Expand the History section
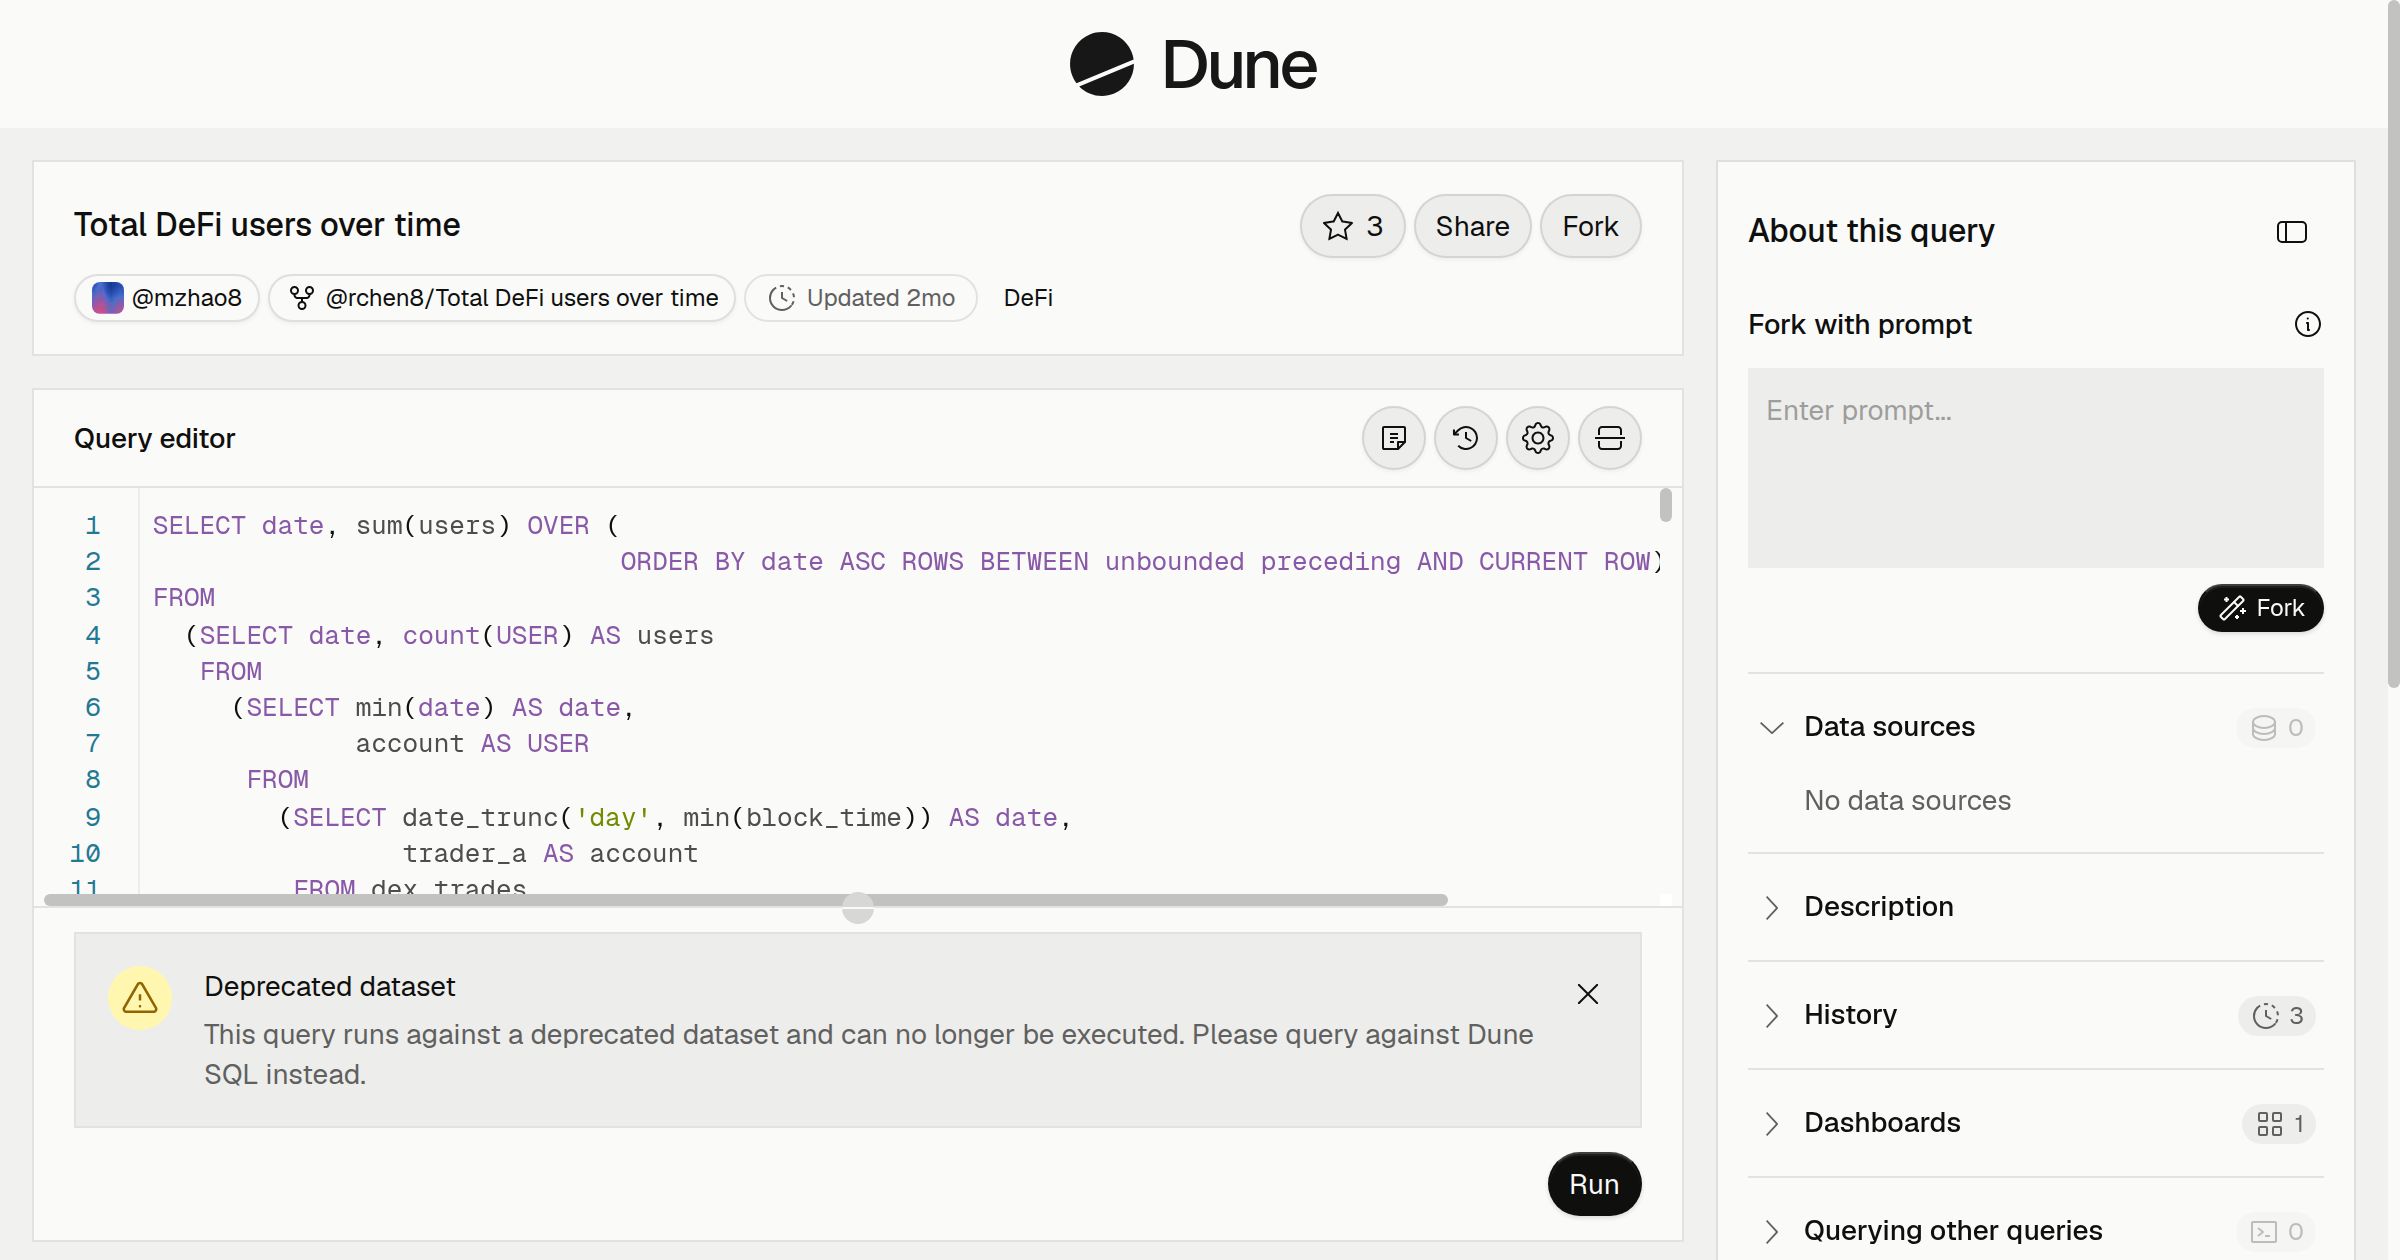The height and width of the screenshot is (1260, 2400). 1771,1015
